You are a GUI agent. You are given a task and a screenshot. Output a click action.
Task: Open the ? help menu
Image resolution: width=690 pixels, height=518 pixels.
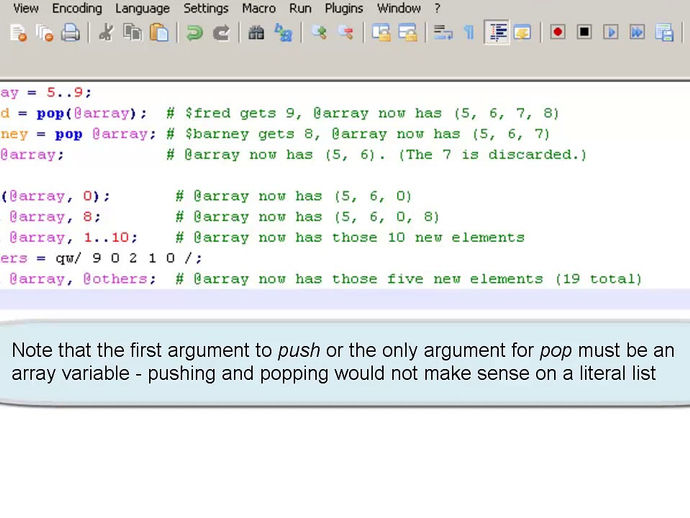click(x=437, y=8)
